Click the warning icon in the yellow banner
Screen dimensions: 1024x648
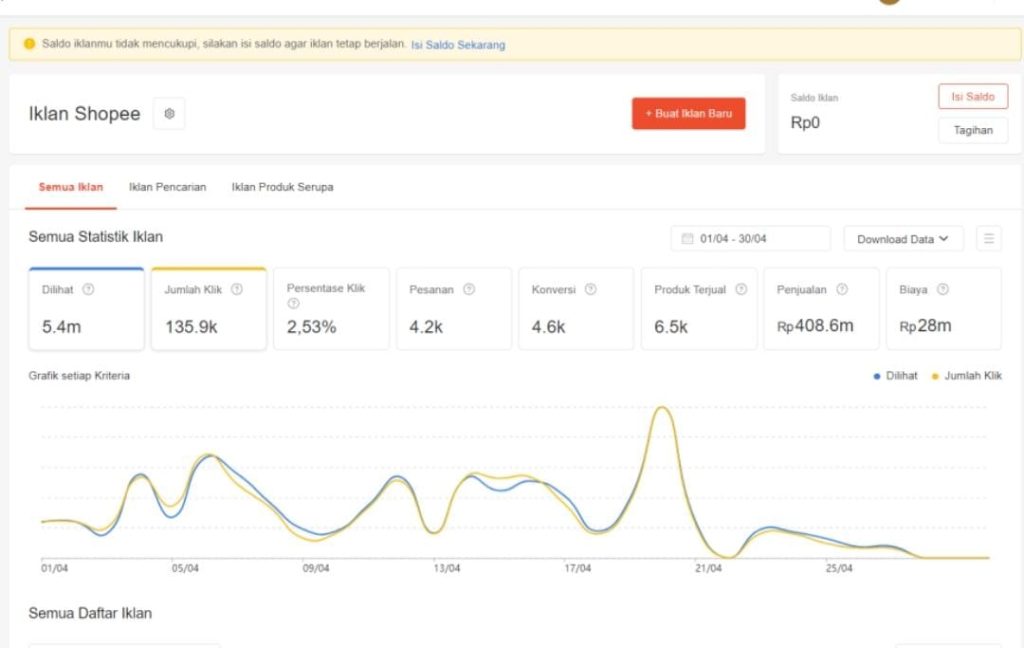pyautogui.click(x=29, y=44)
